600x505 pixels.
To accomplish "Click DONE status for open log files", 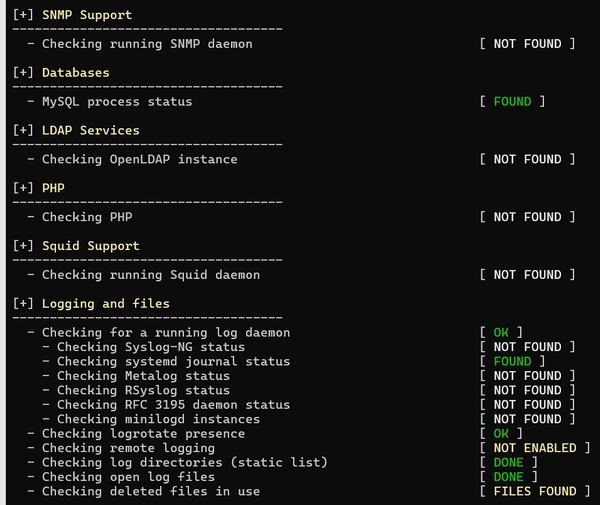I will click(508, 477).
